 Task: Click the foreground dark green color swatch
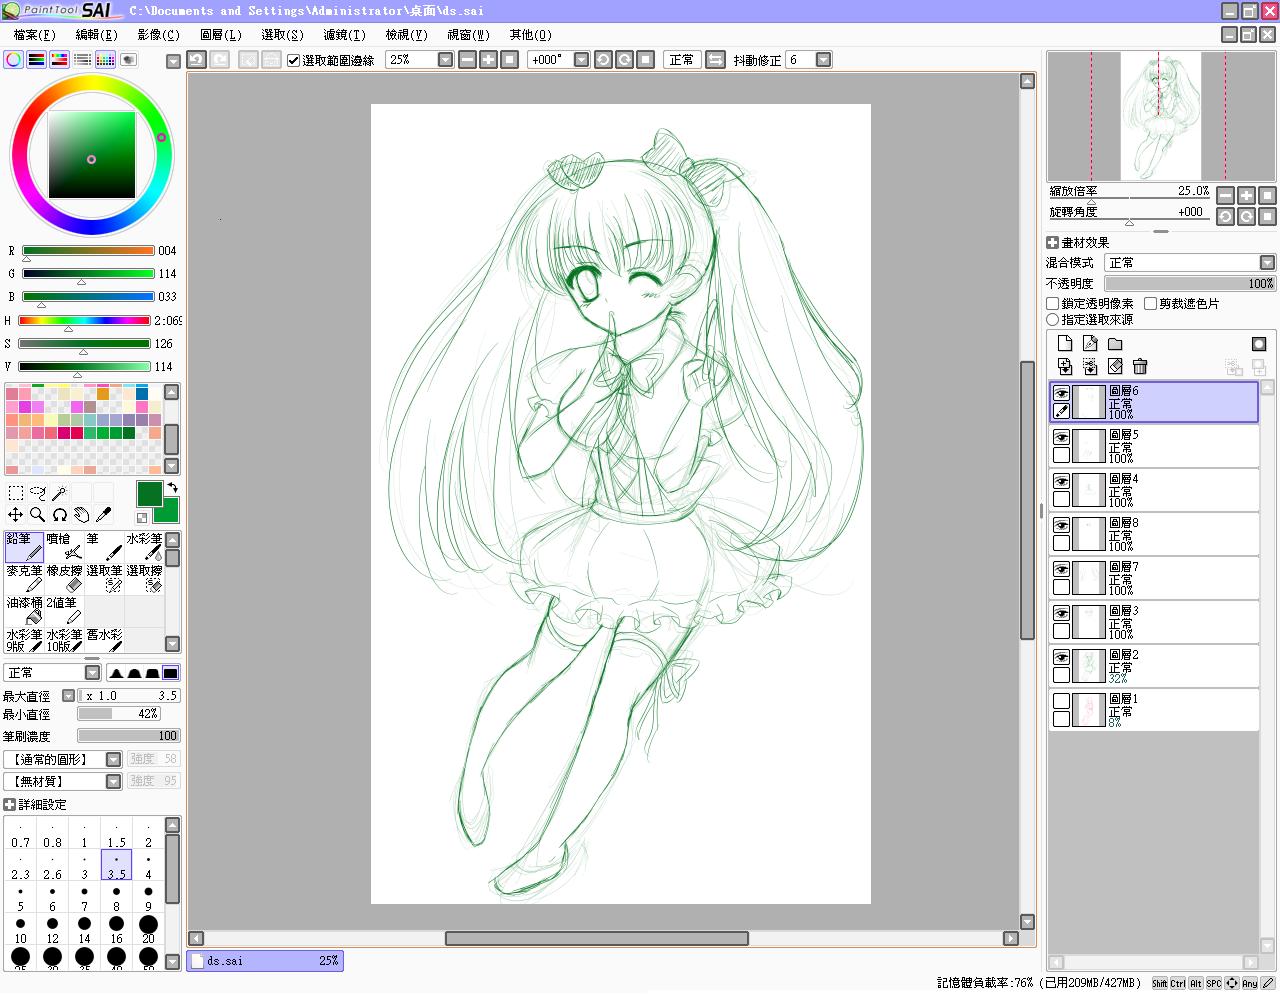(x=148, y=493)
